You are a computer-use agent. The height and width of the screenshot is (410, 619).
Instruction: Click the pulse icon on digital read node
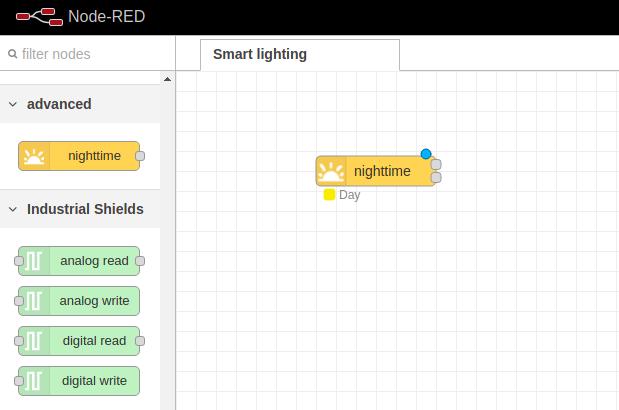point(34,341)
